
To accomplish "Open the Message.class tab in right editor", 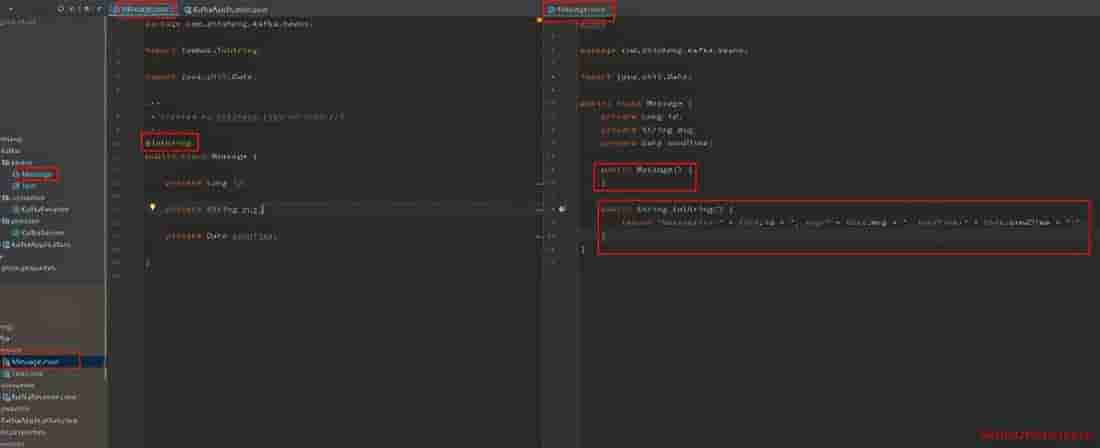I will [x=579, y=11].
